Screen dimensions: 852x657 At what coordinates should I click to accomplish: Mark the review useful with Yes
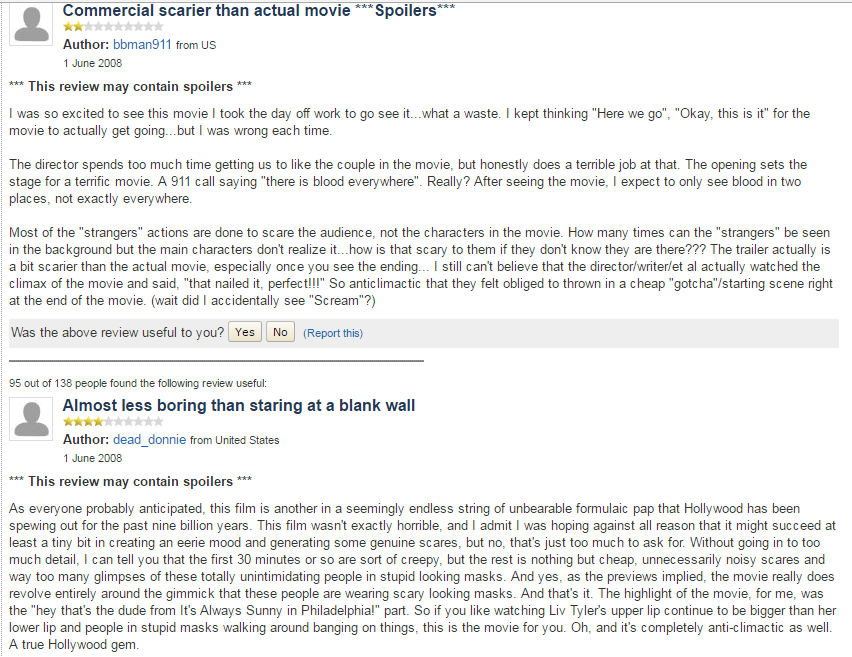[x=245, y=332]
